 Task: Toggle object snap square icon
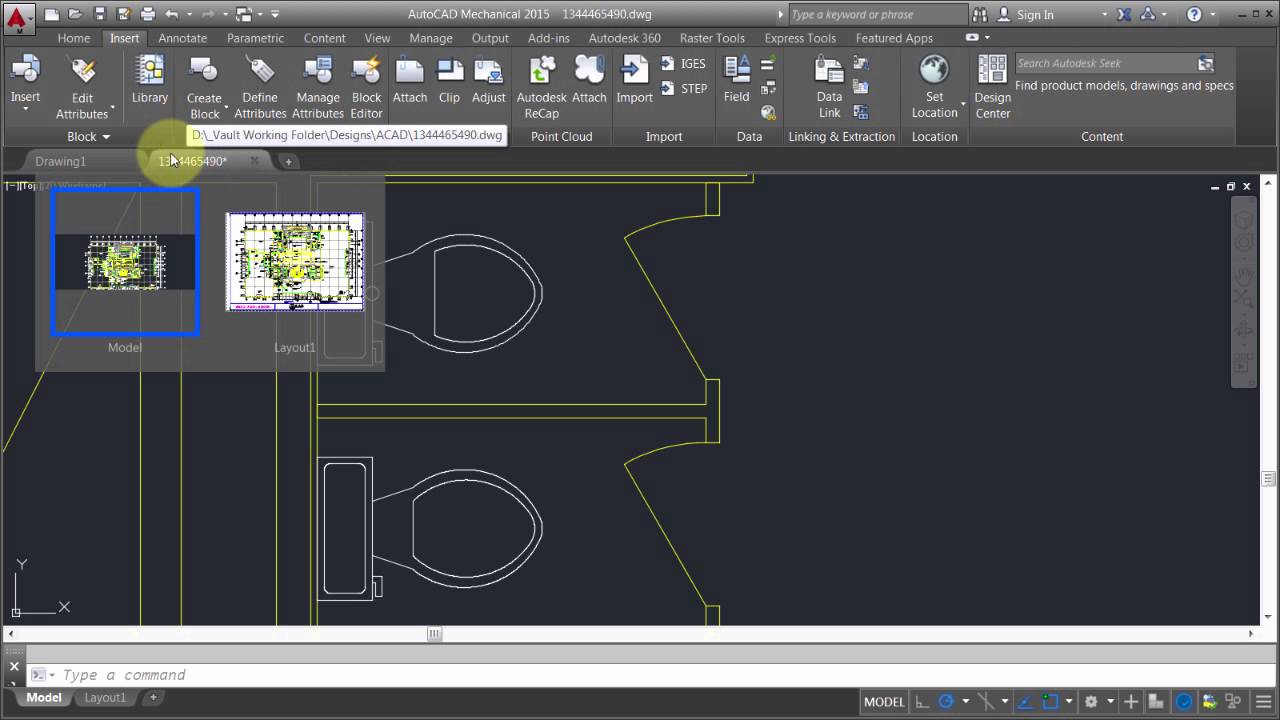[1050, 702]
